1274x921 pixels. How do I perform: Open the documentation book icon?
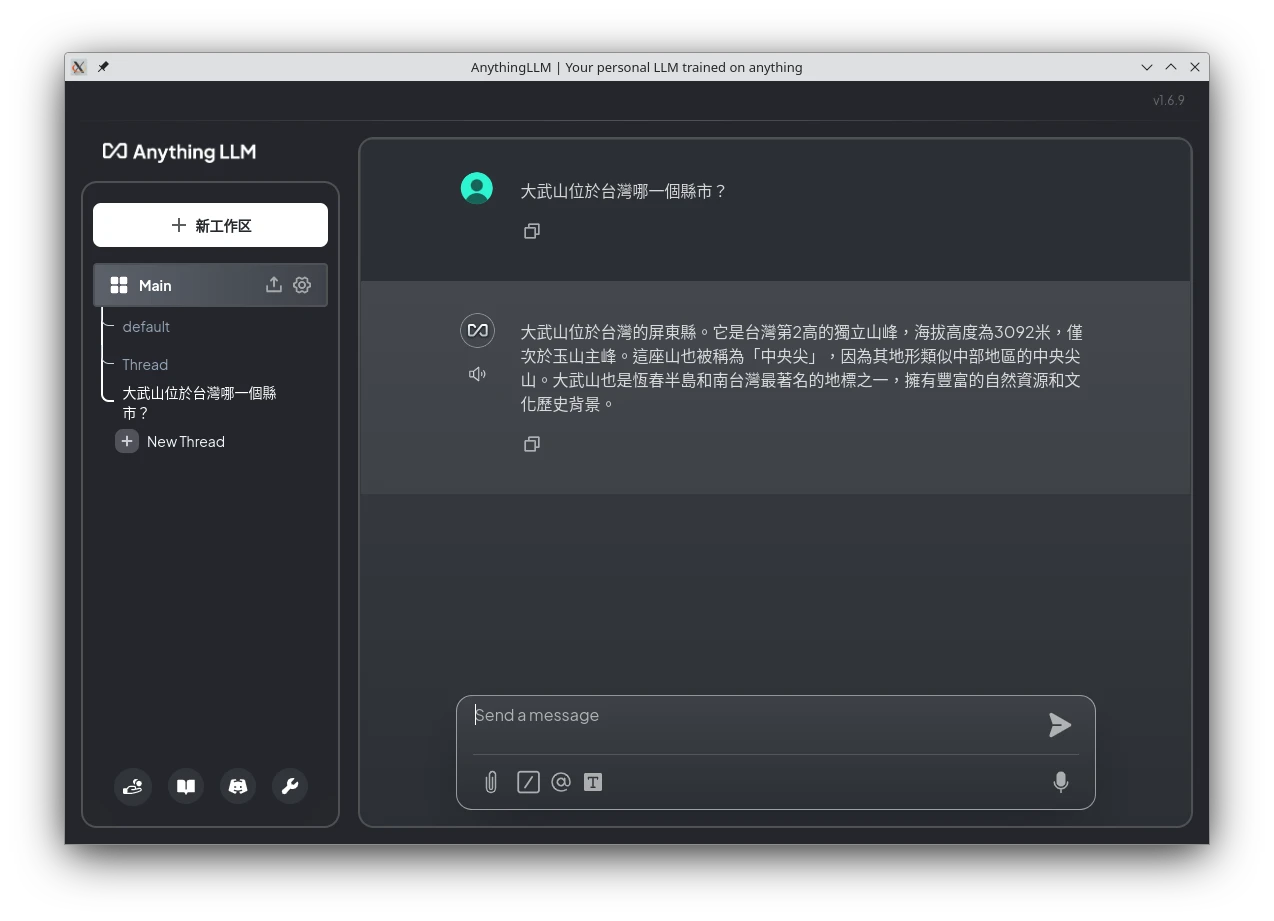point(186,786)
